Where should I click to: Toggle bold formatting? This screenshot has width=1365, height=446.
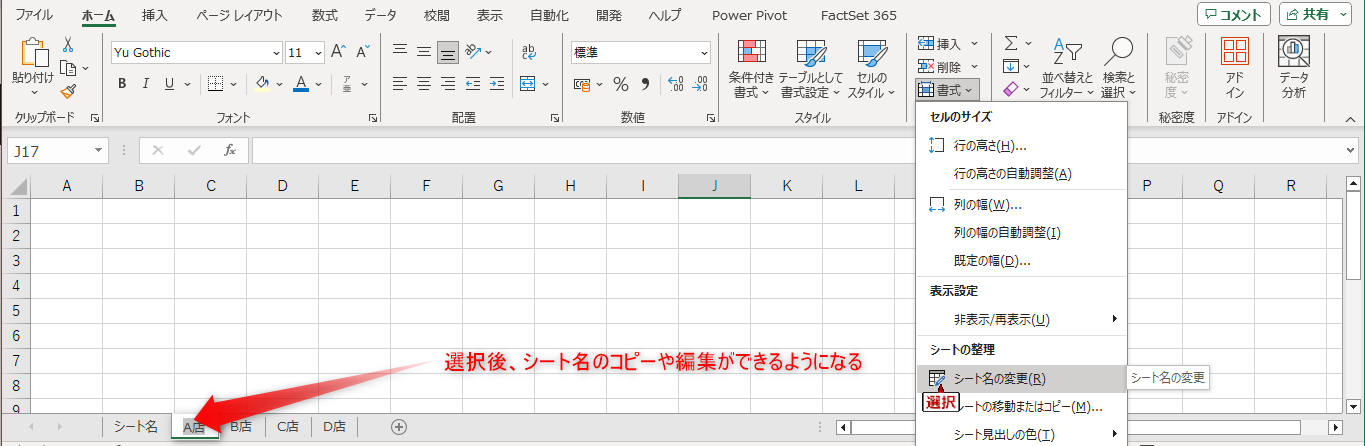tap(122, 84)
